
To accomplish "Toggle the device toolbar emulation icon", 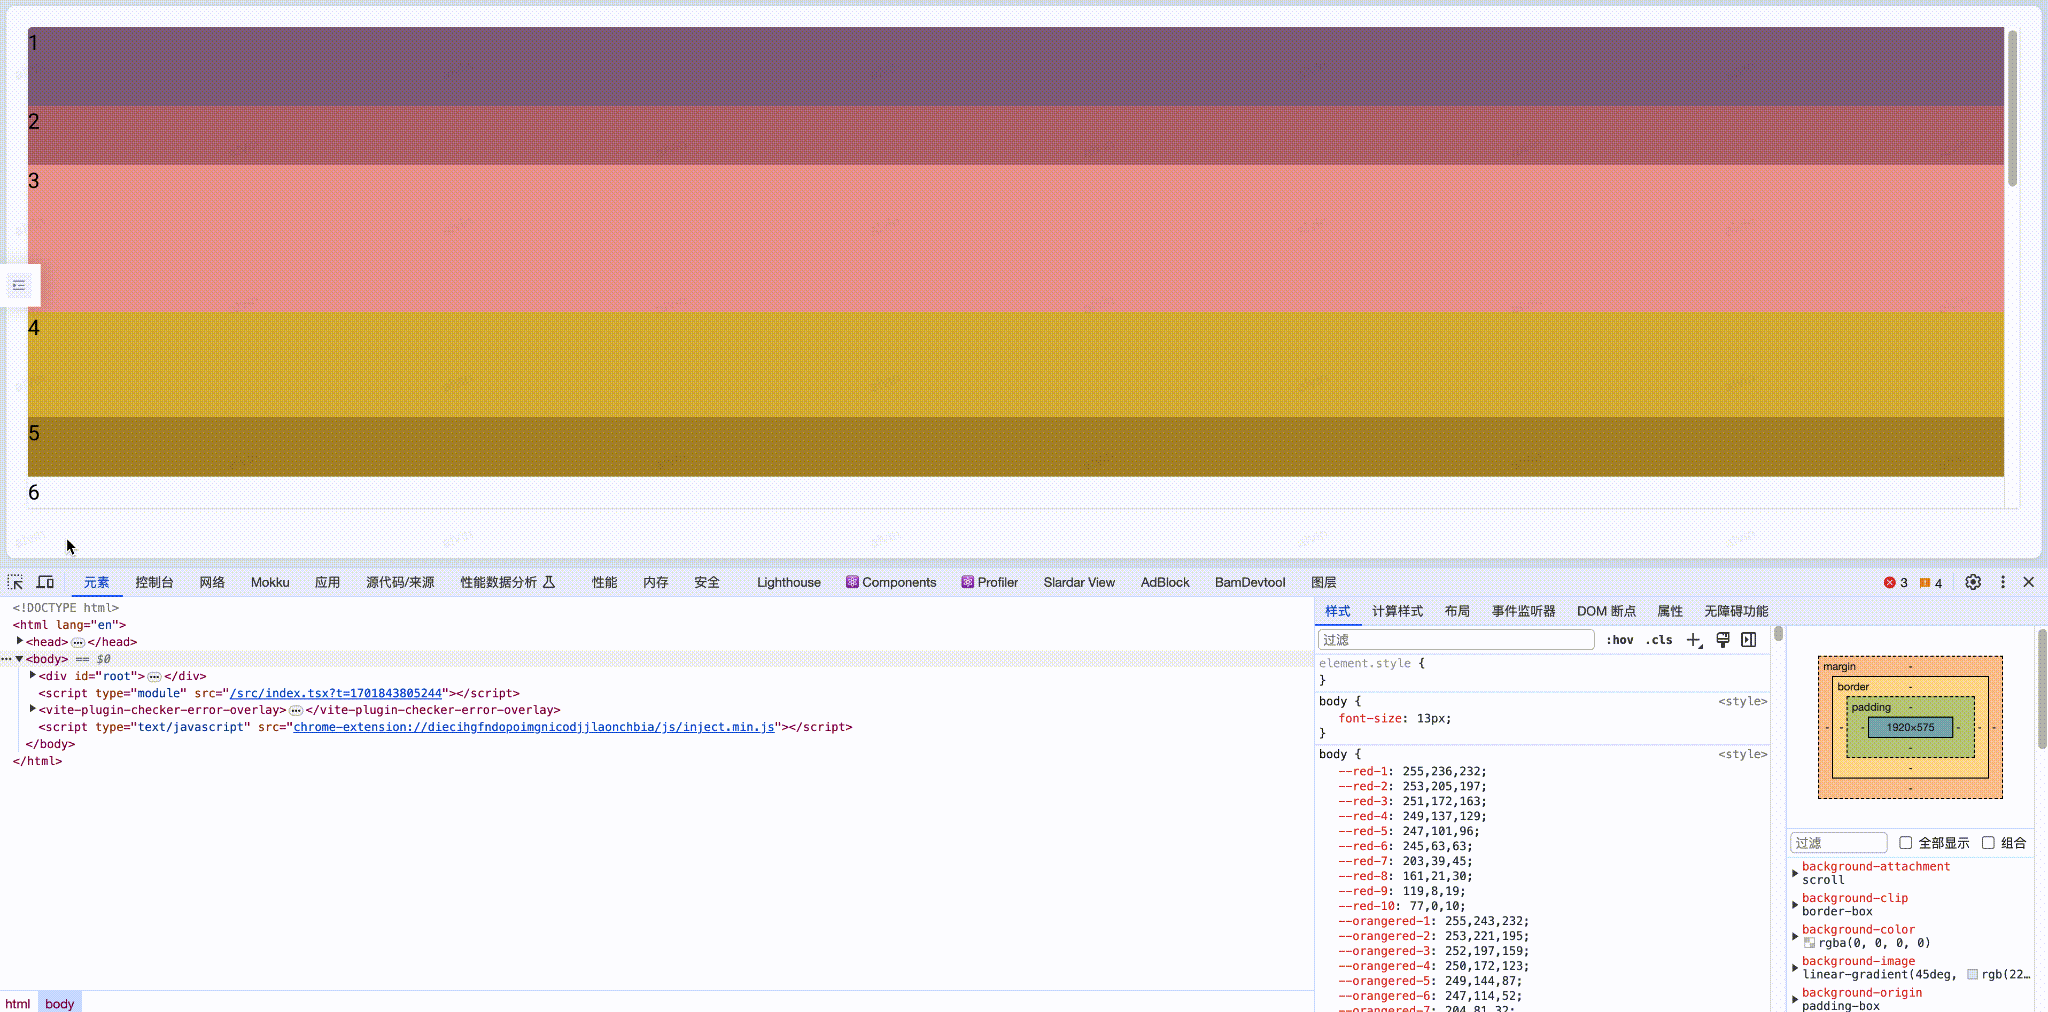I will 45,582.
